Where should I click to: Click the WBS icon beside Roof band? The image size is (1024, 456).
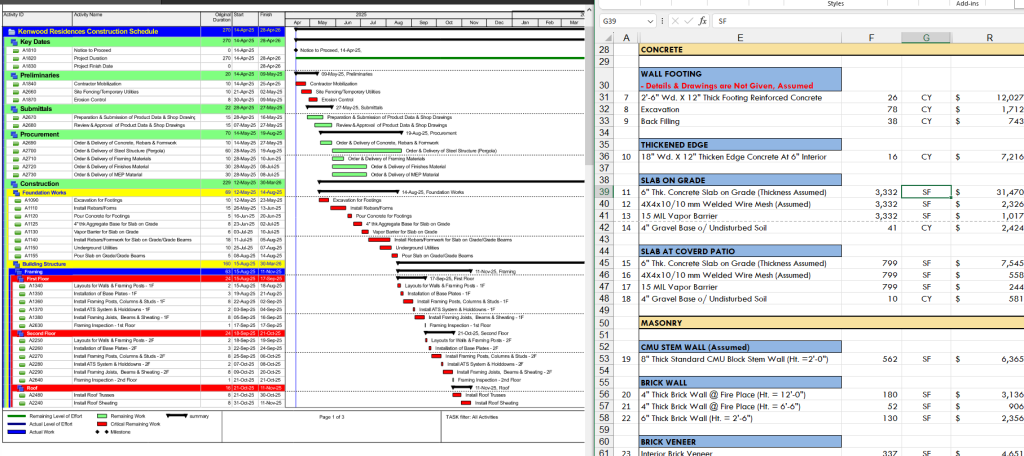pyautogui.click(x=22, y=388)
